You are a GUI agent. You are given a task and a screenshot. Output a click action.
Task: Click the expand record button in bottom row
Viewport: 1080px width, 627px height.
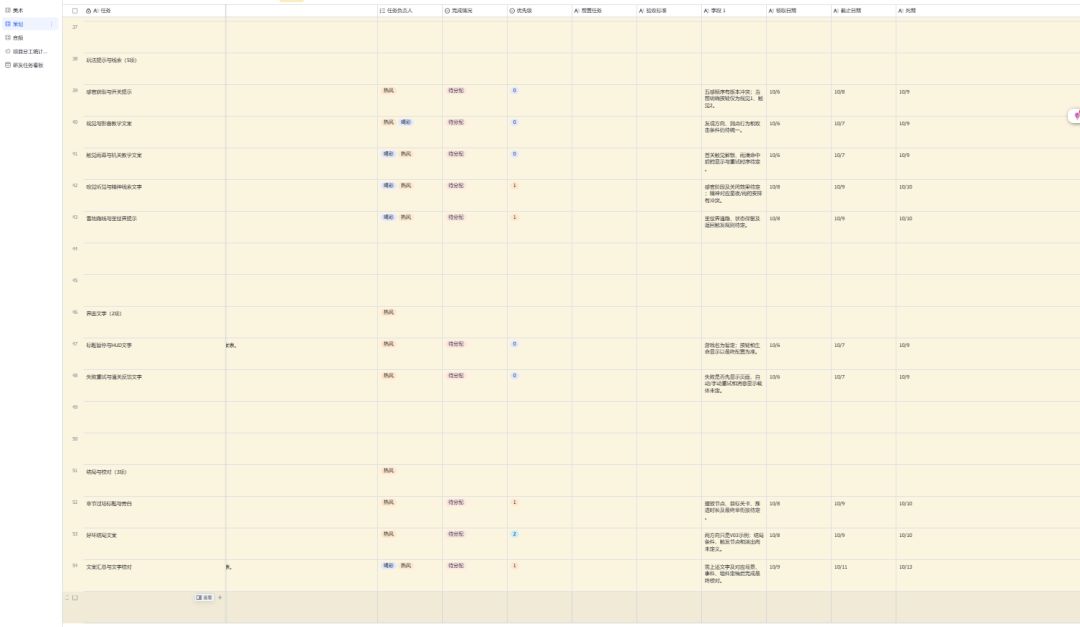(x=205, y=598)
